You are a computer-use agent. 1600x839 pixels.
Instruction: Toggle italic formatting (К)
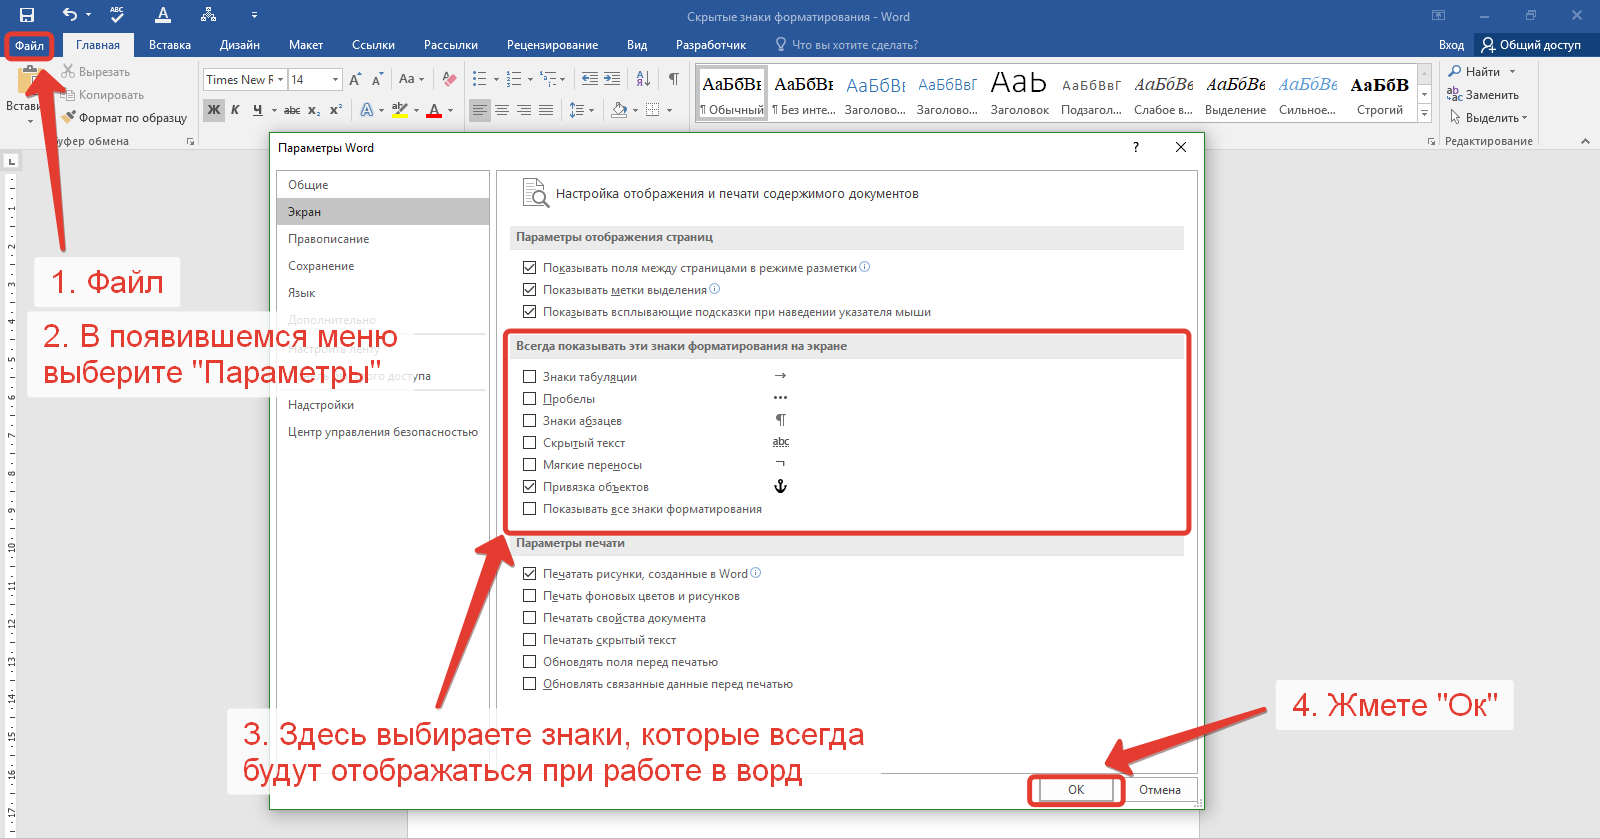(x=235, y=110)
